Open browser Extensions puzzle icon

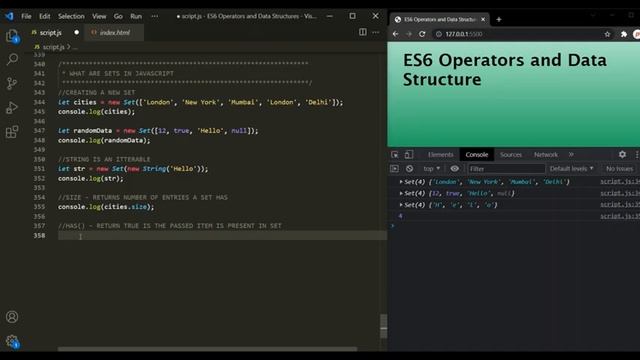(x=624, y=34)
